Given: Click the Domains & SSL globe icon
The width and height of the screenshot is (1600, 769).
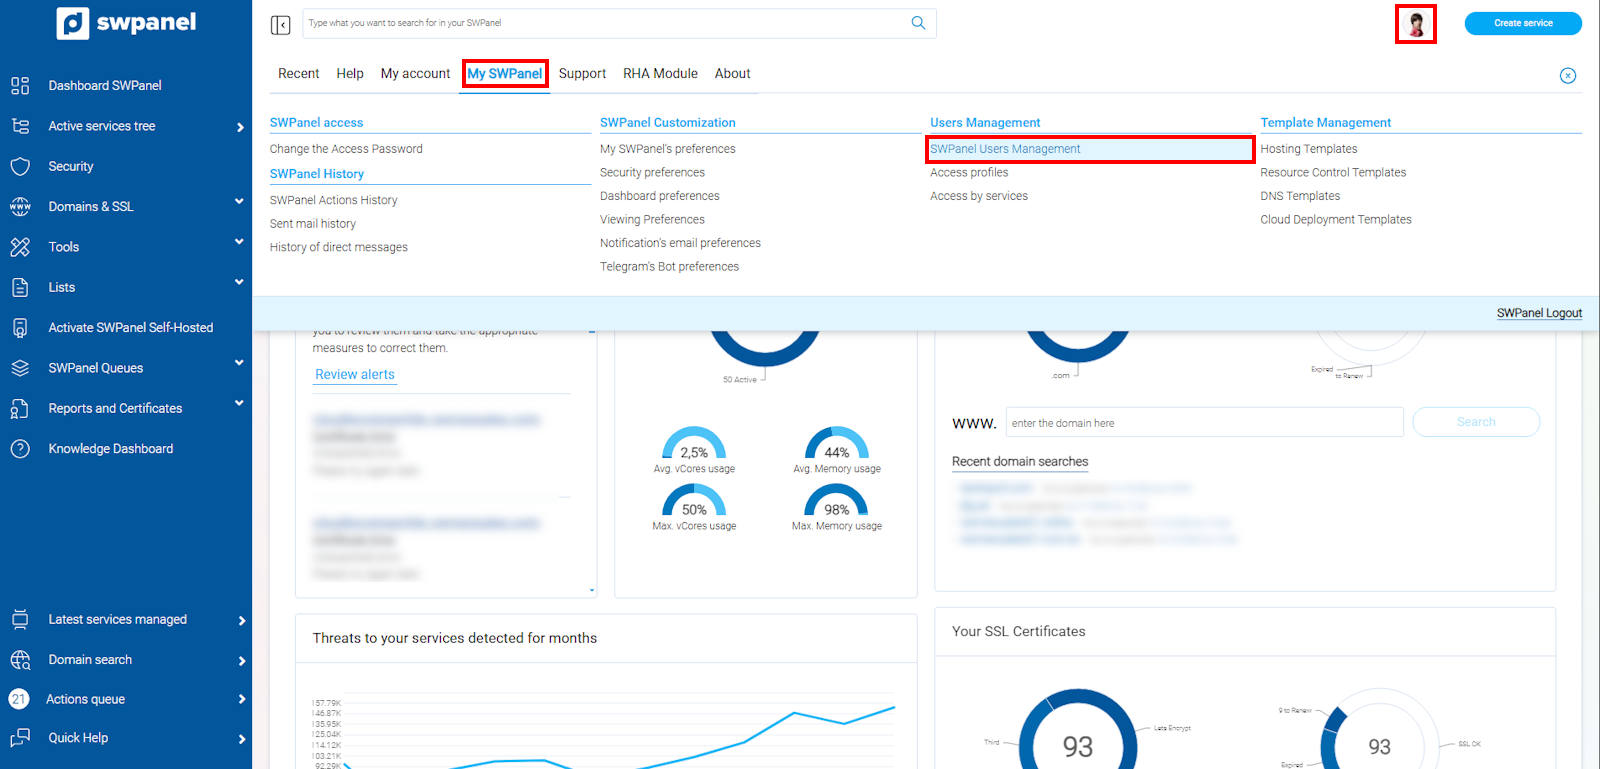Looking at the screenshot, I should 20,206.
